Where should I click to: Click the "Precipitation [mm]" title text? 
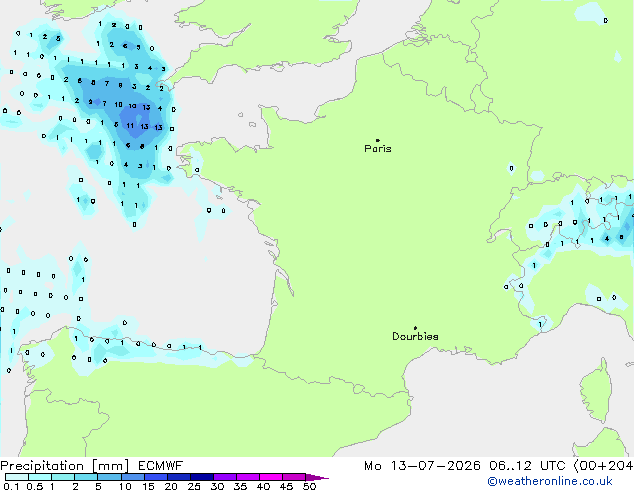pyautogui.click(x=65, y=466)
